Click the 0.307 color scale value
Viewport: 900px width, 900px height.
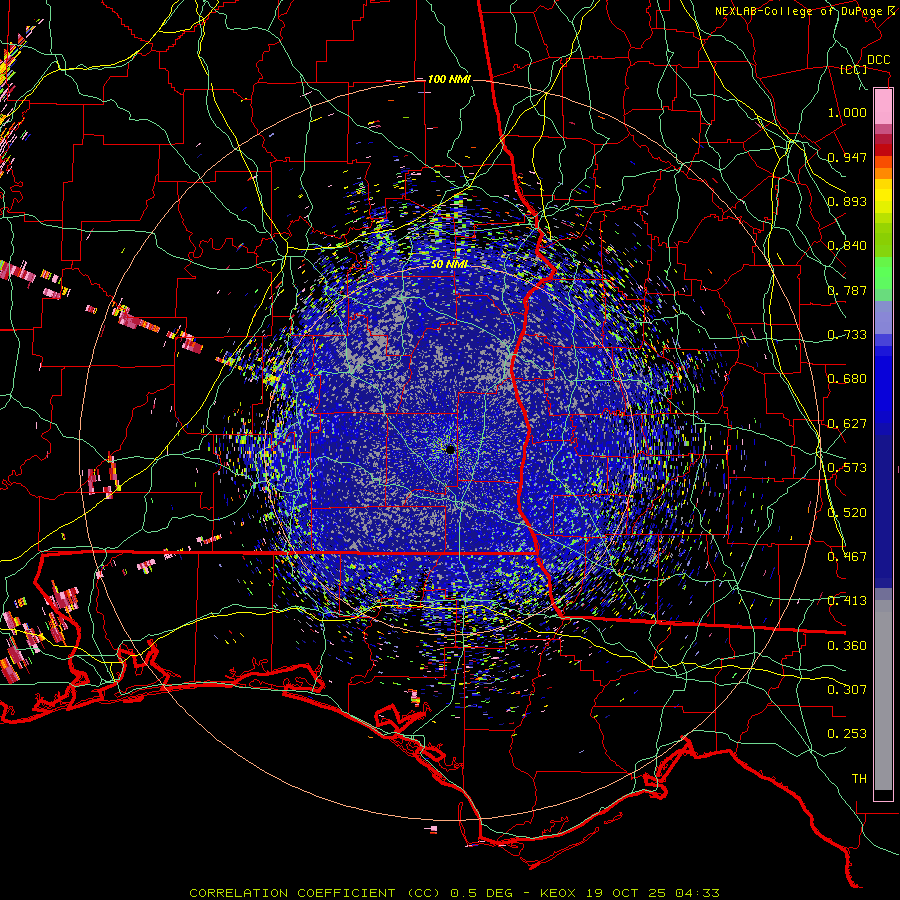click(x=847, y=690)
